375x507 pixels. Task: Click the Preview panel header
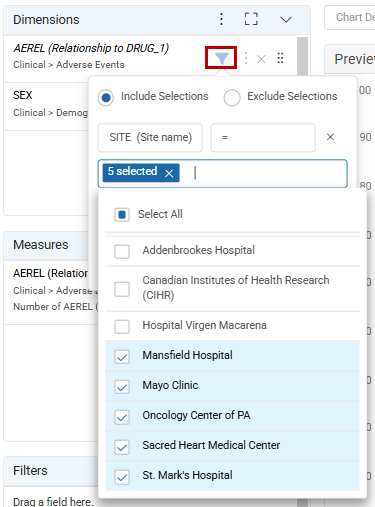tap(350, 59)
